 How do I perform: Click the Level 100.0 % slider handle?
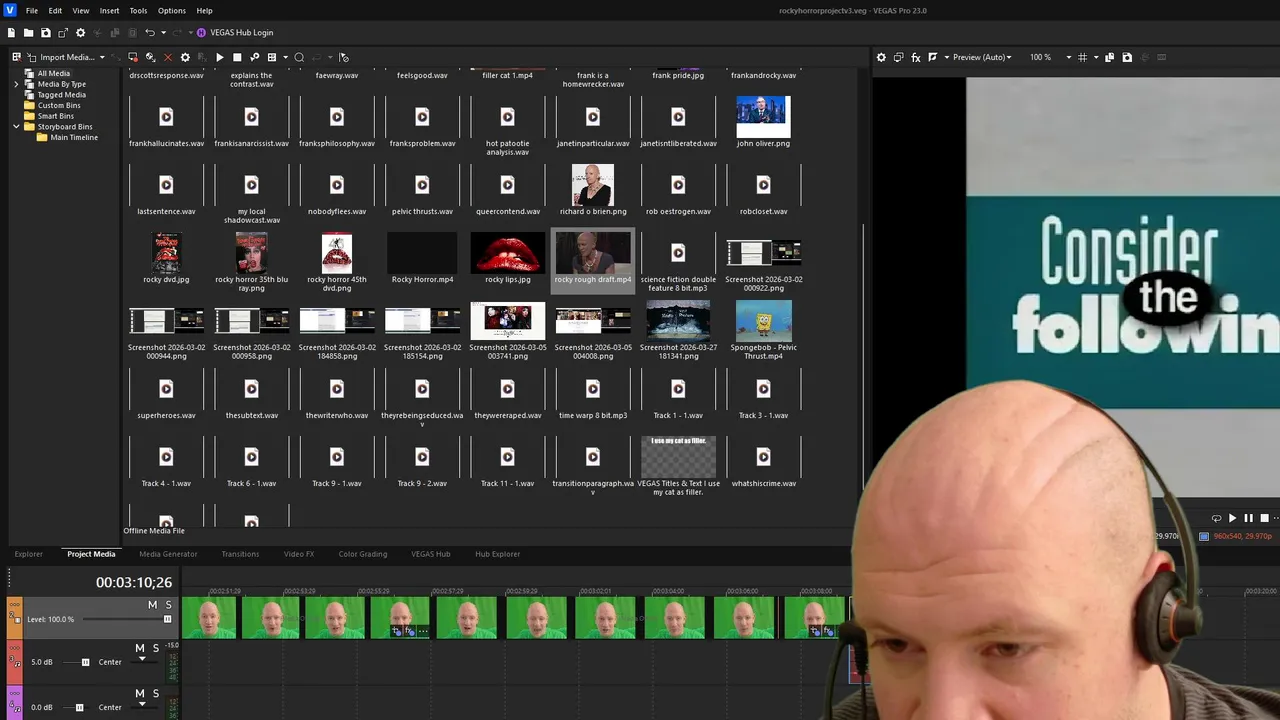167,619
